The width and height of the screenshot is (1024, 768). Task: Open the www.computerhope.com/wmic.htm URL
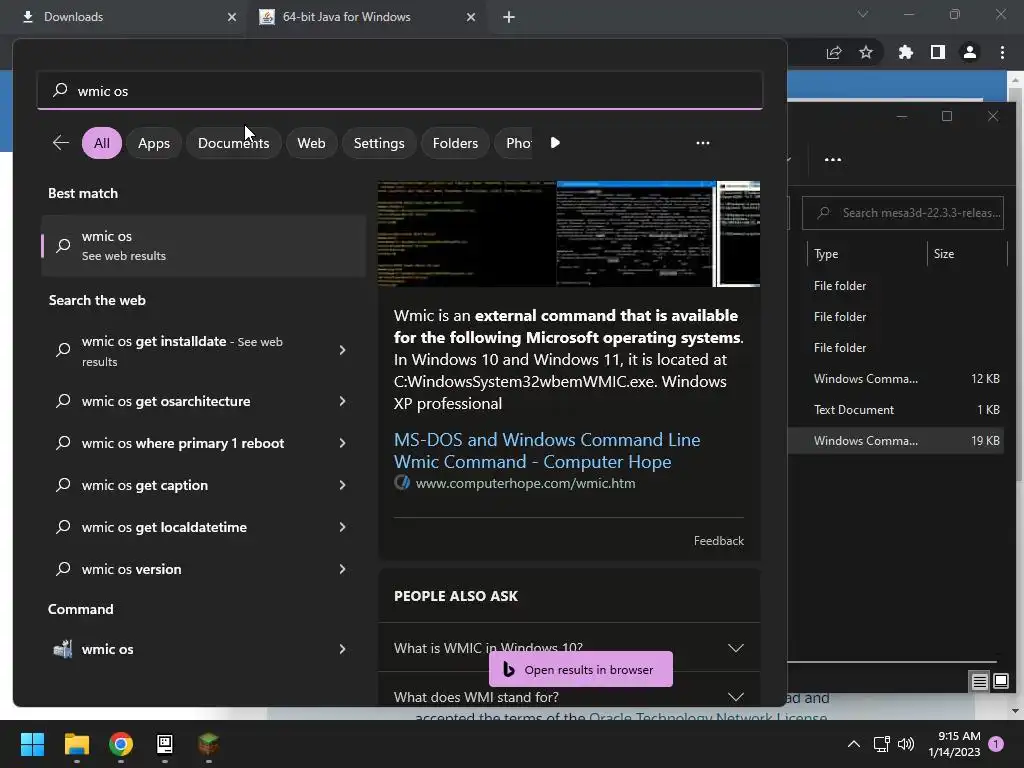[525, 483]
